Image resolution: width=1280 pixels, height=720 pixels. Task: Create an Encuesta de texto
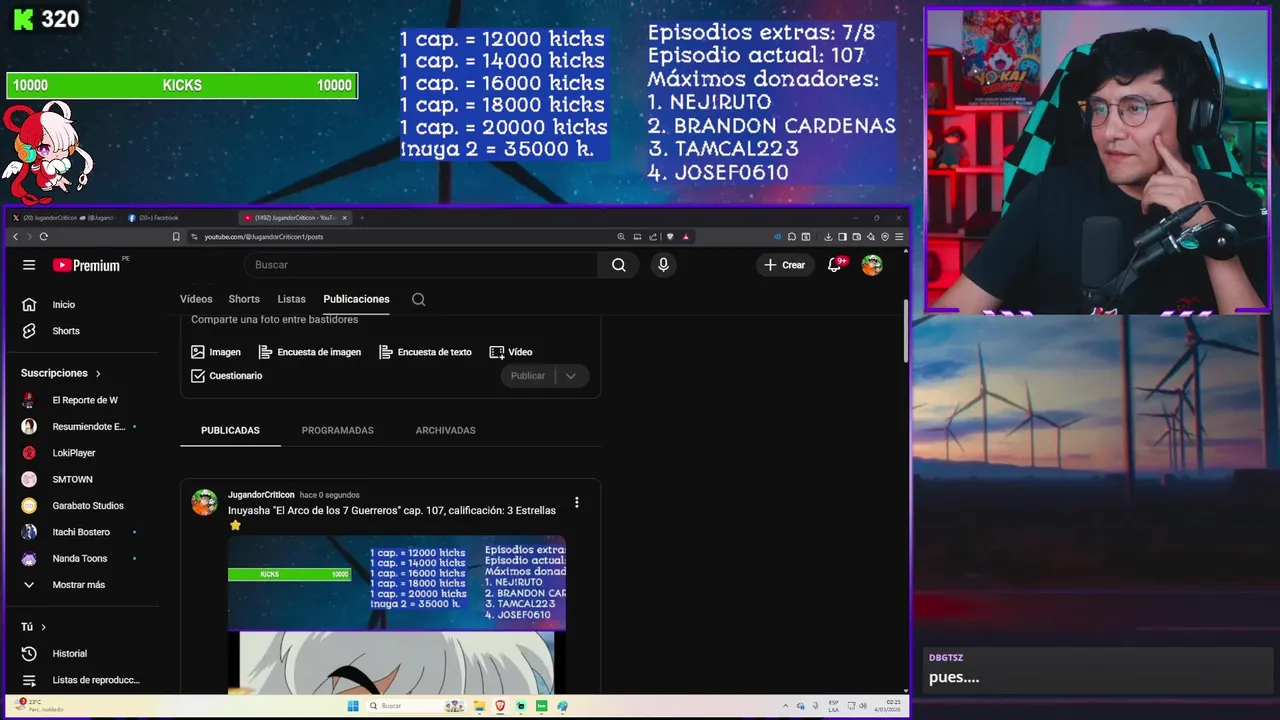[x=426, y=352]
